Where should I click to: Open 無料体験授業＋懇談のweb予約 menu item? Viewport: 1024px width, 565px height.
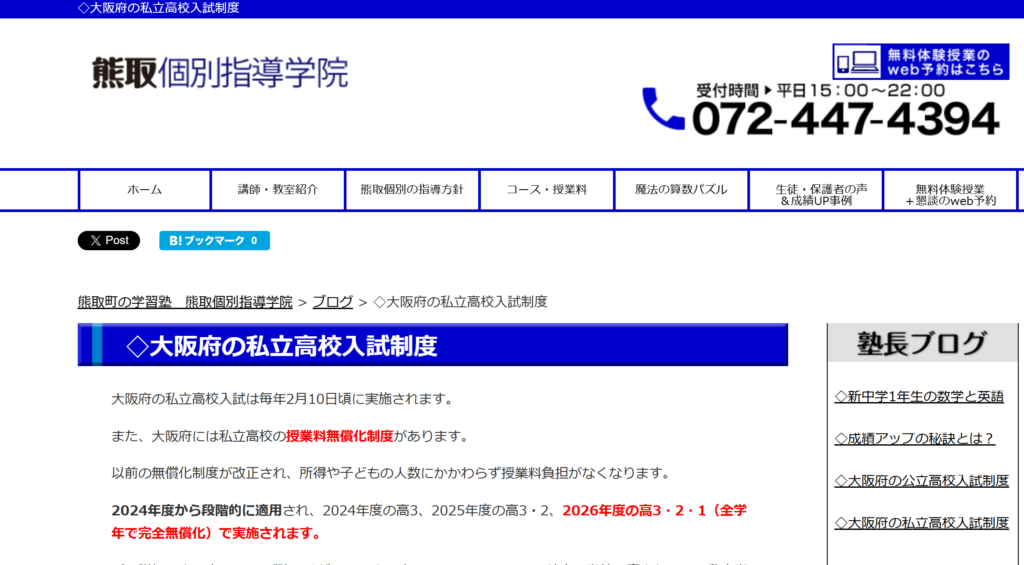tap(950, 190)
